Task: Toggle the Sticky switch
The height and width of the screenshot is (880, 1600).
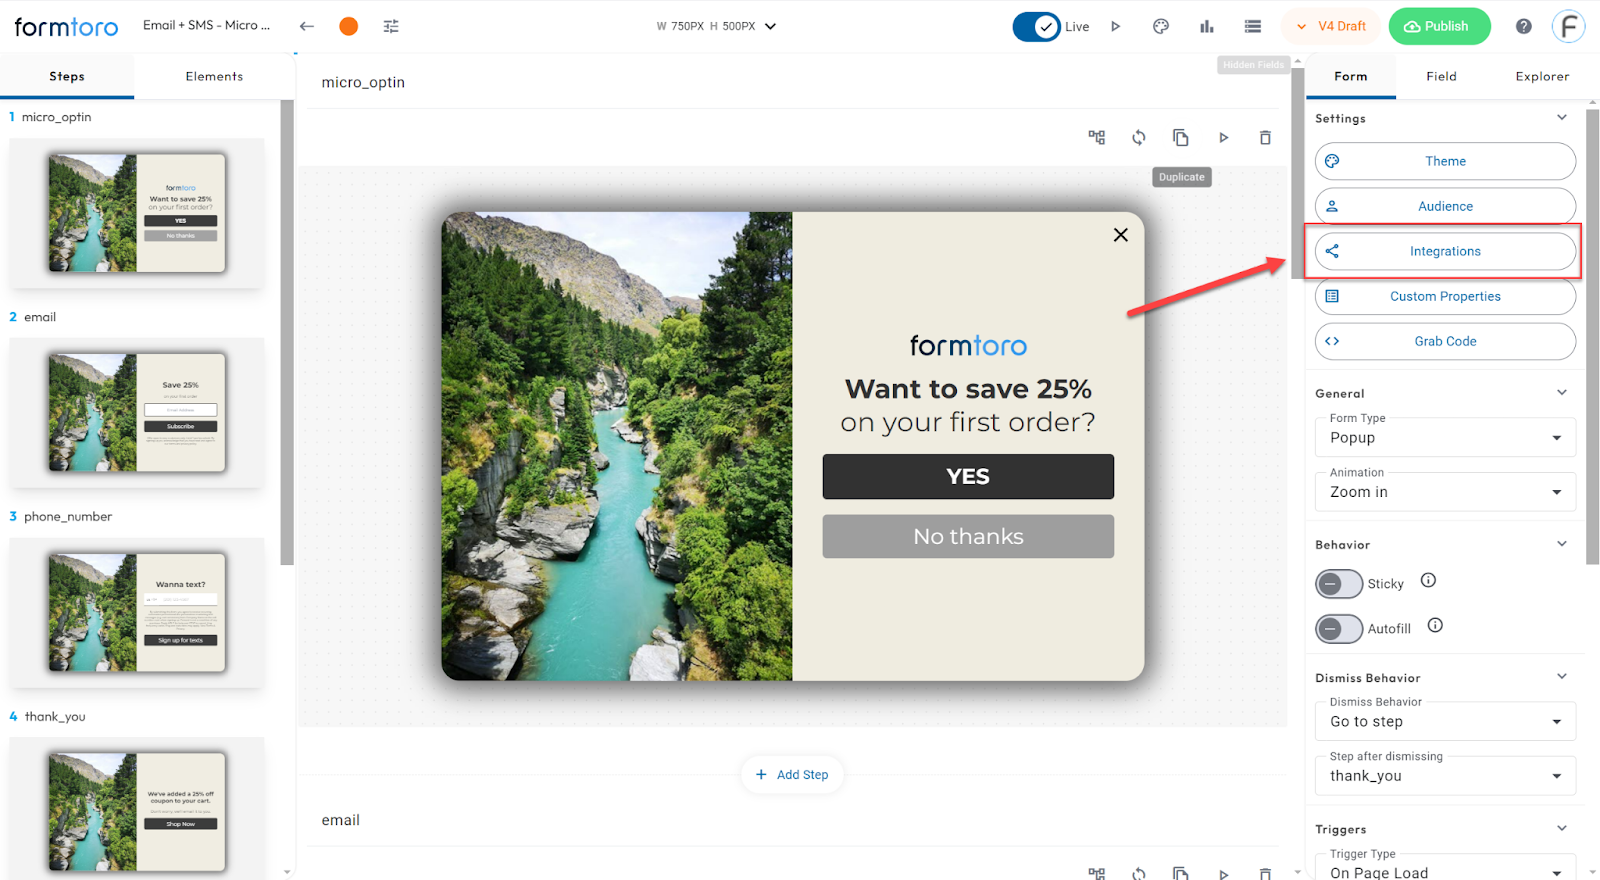Action: pyautogui.click(x=1339, y=584)
